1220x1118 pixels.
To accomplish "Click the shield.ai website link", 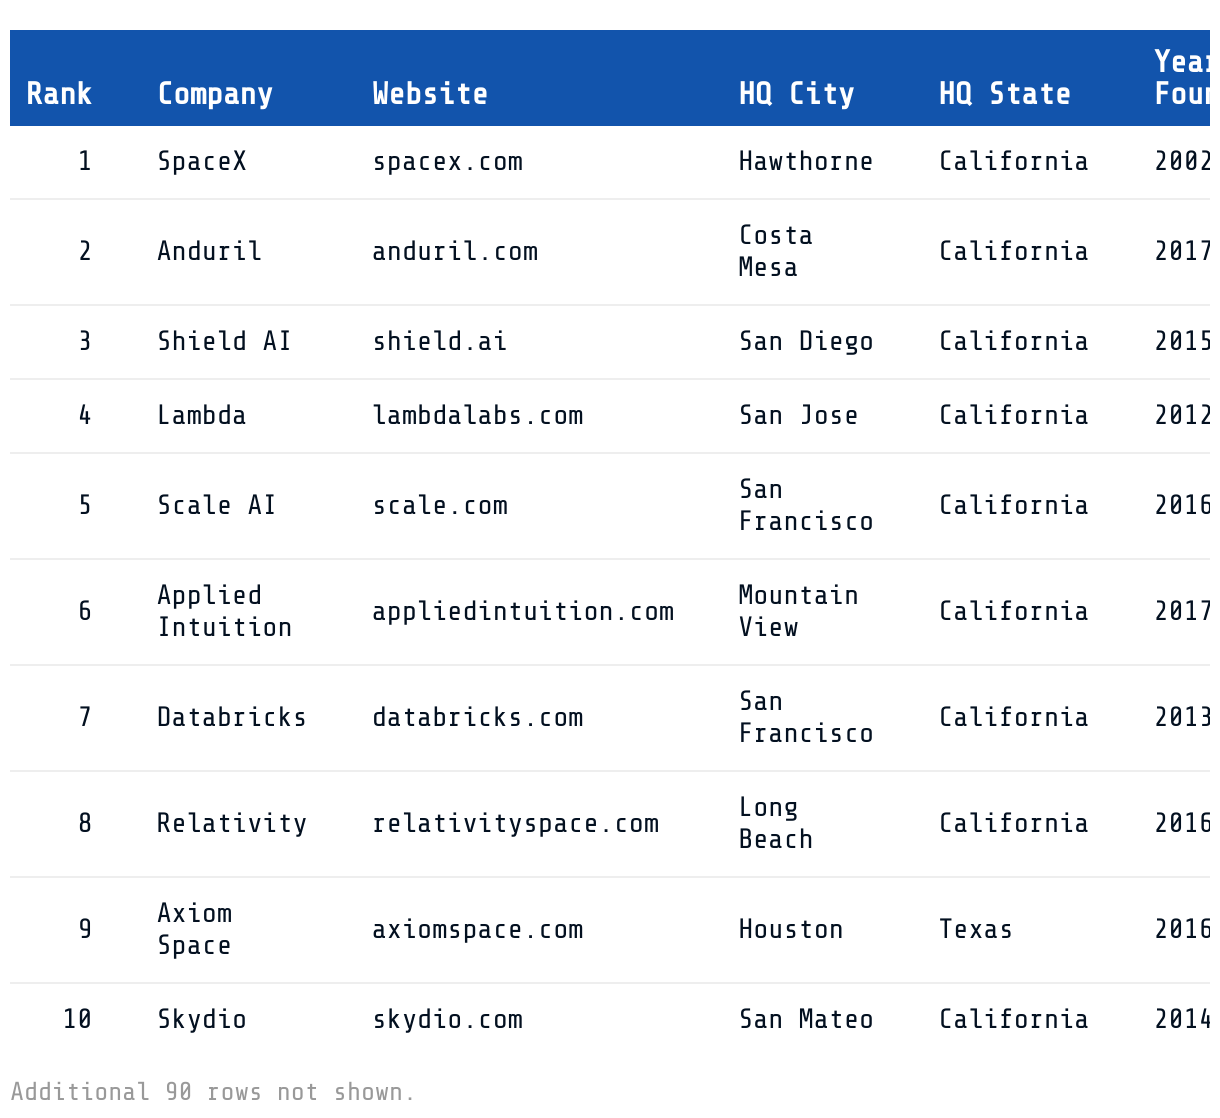I will coord(439,342).
